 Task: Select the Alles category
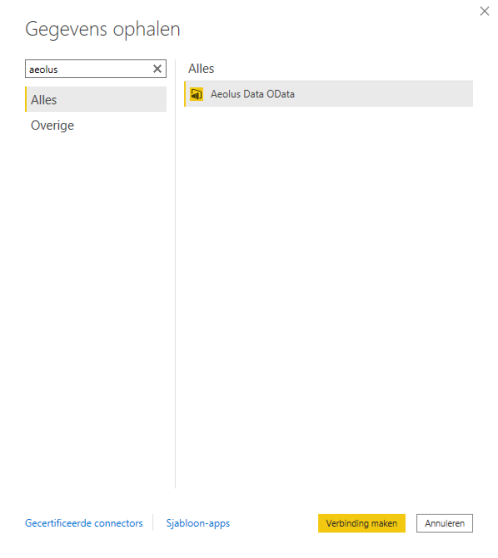(x=96, y=99)
